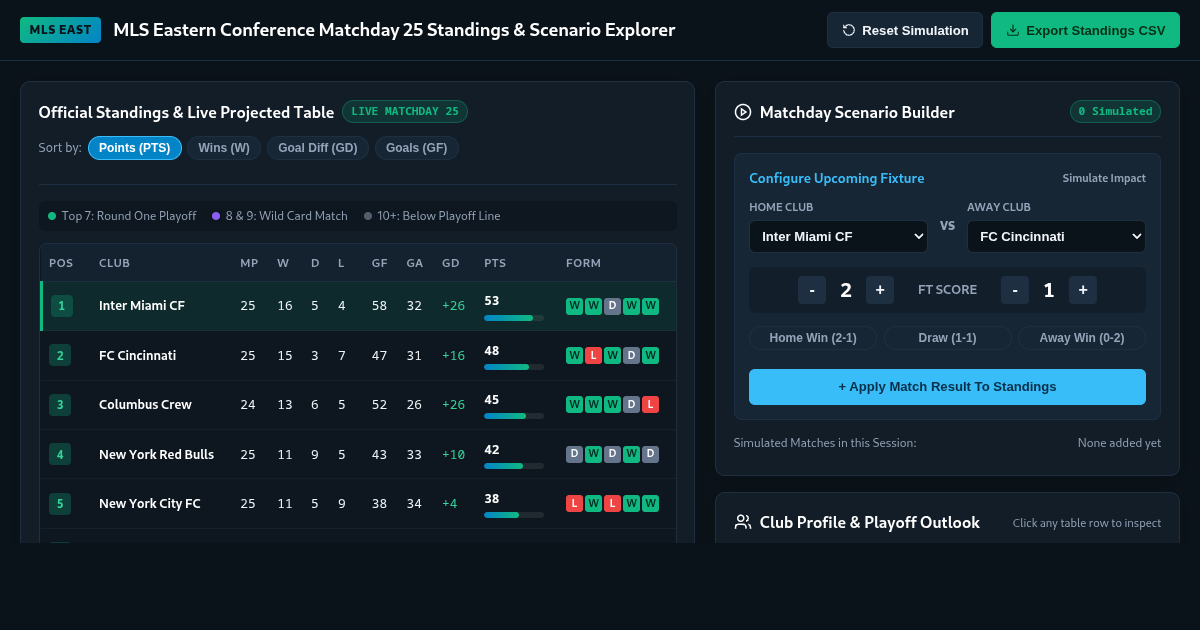The image size is (1200, 630).
Task: Click the Reset Simulation button
Action: (905, 30)
